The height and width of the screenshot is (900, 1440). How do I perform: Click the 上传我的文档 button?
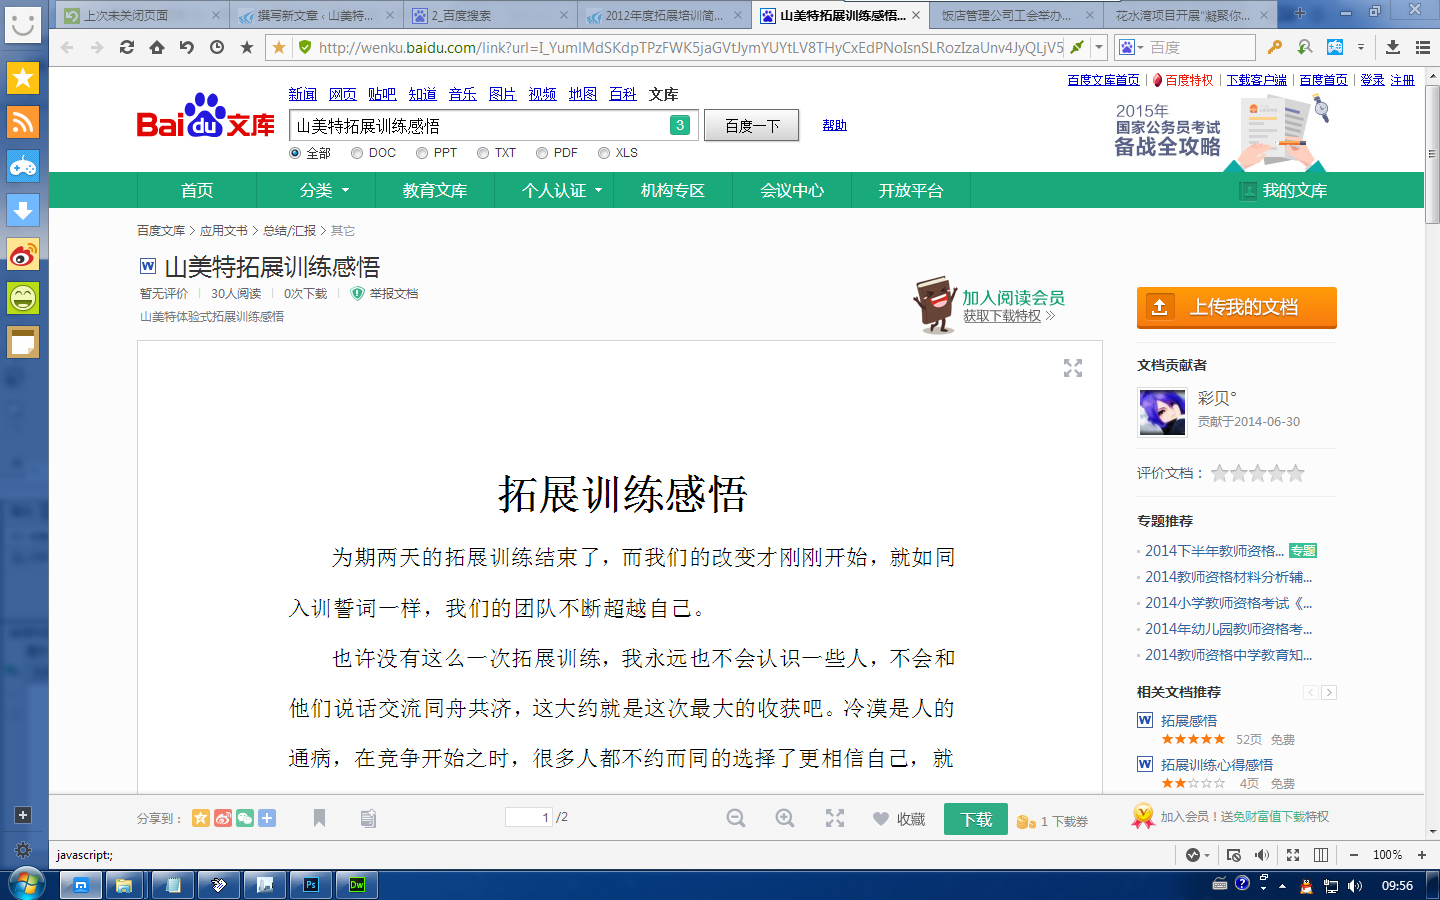click(x=1236, y=307)
